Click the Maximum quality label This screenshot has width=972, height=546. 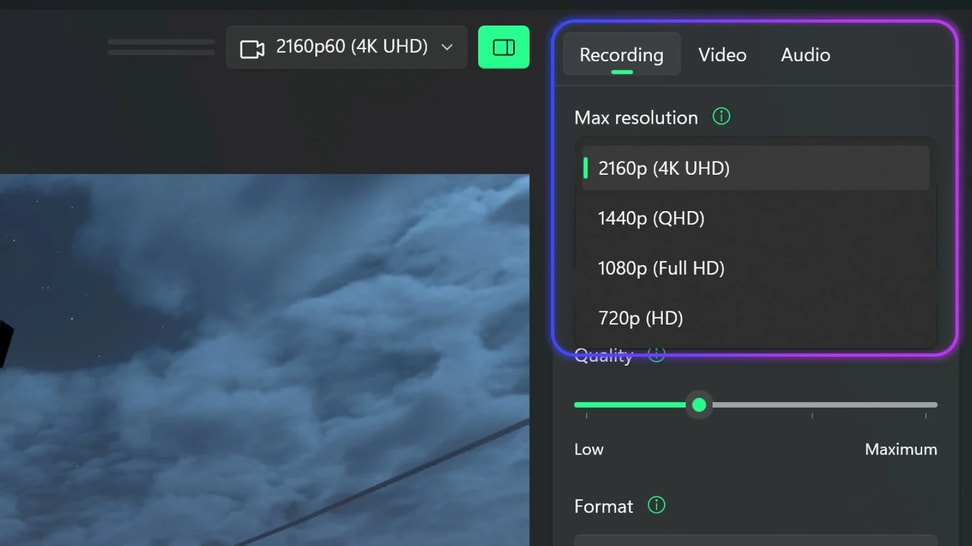(x=901, y=449)
